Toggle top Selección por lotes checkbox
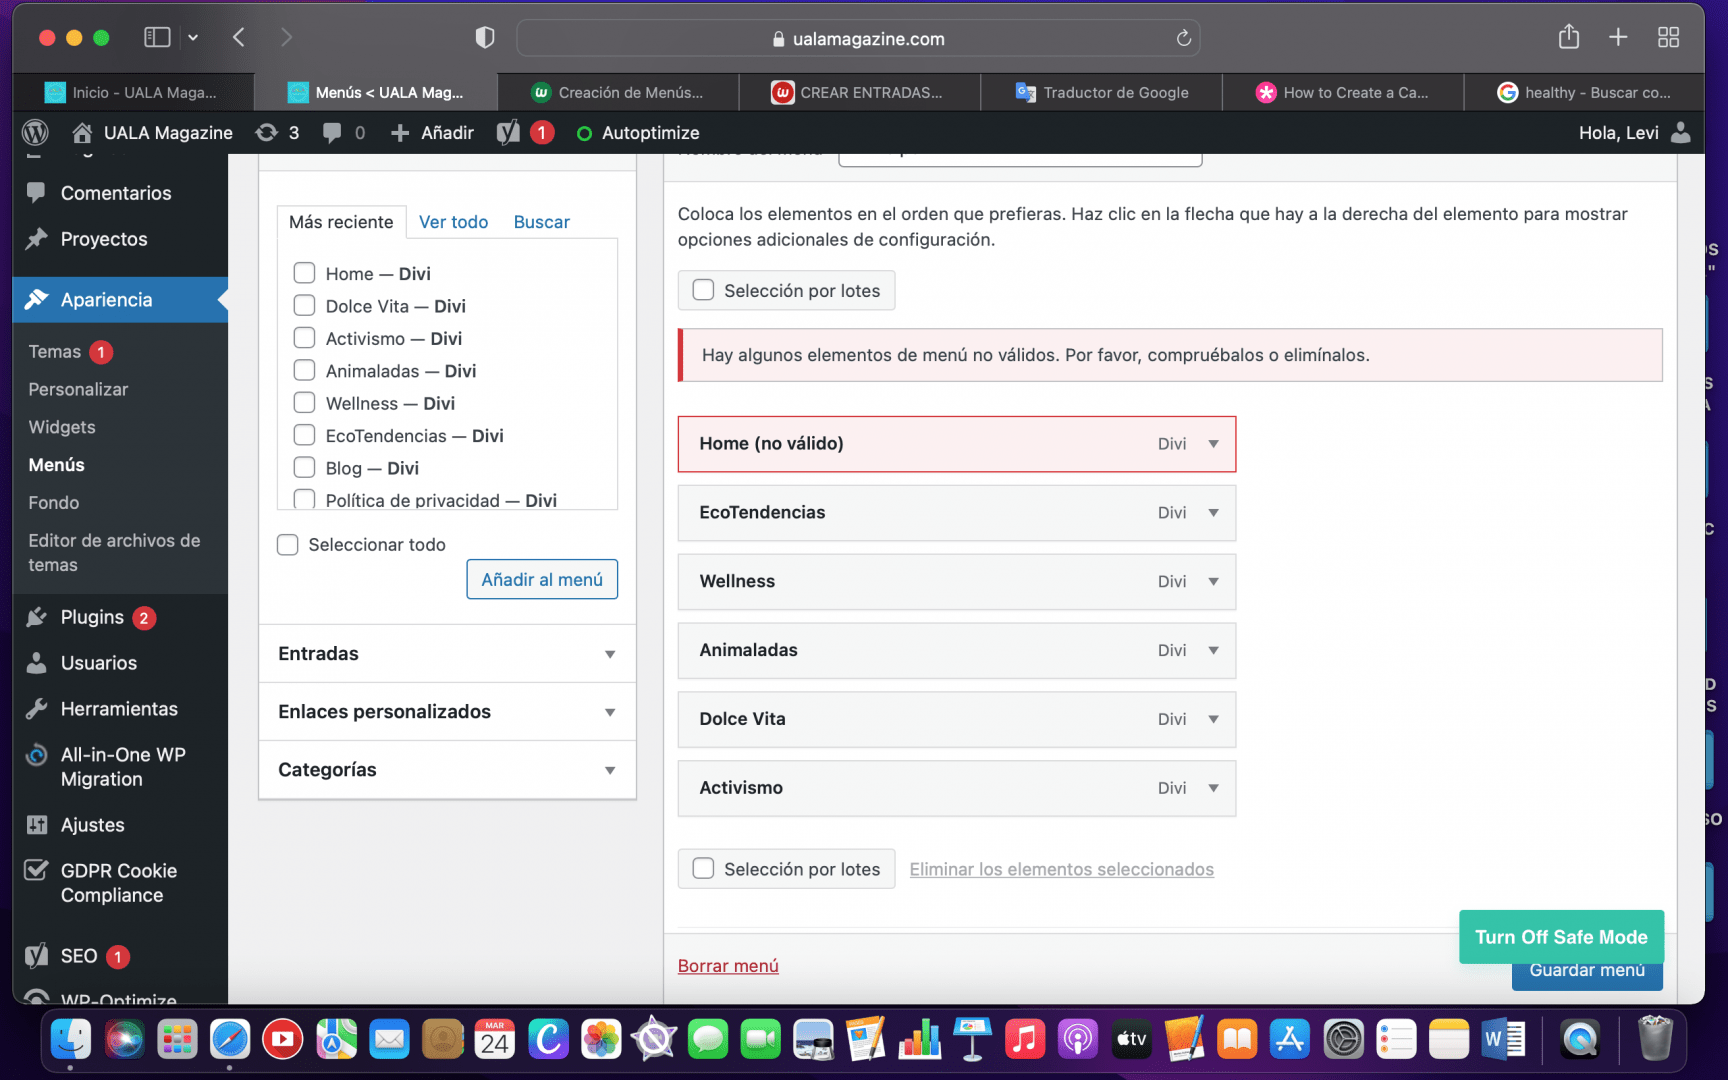 (704, 290)
